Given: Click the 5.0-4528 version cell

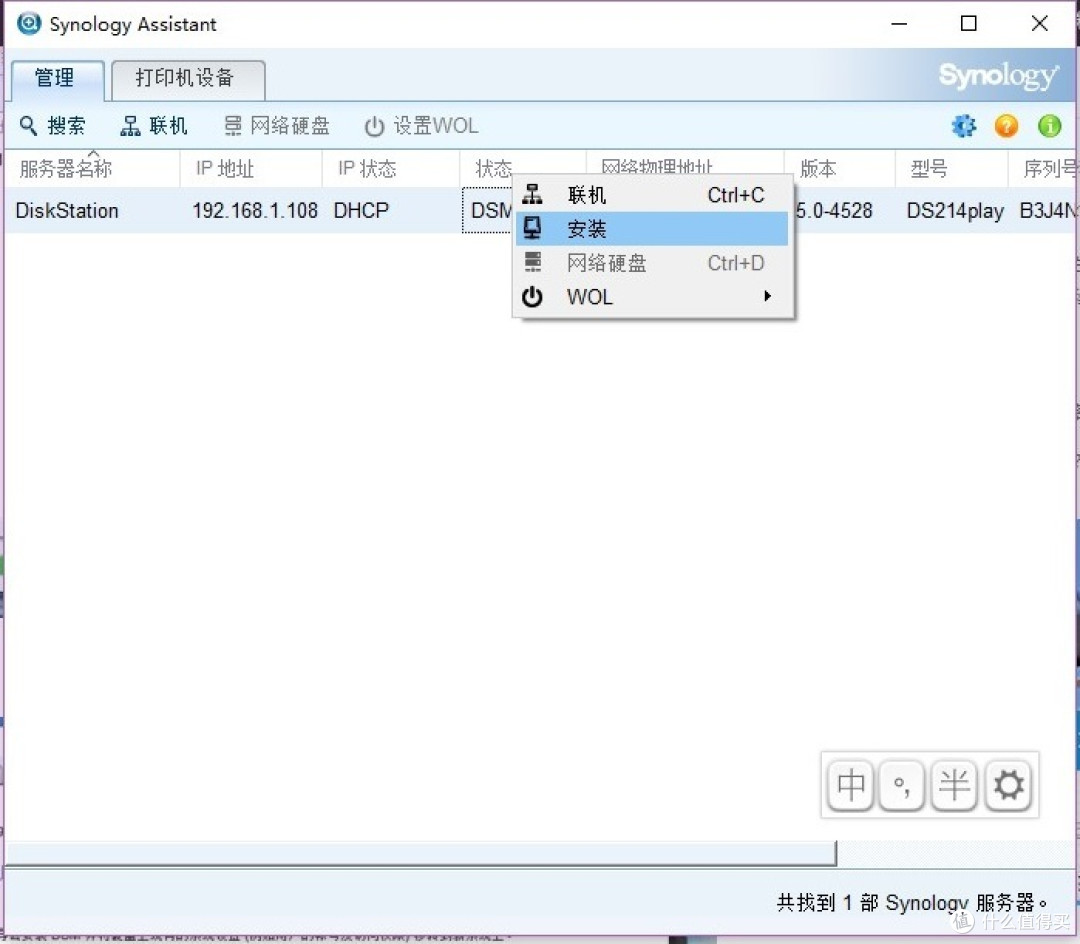Looking at the screenshot, I should pos(834,211).
